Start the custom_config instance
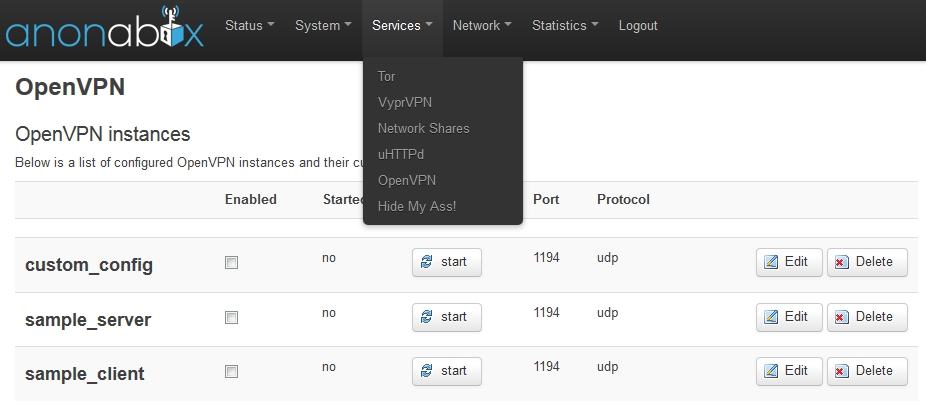926x409 pixels. (446, 262)
